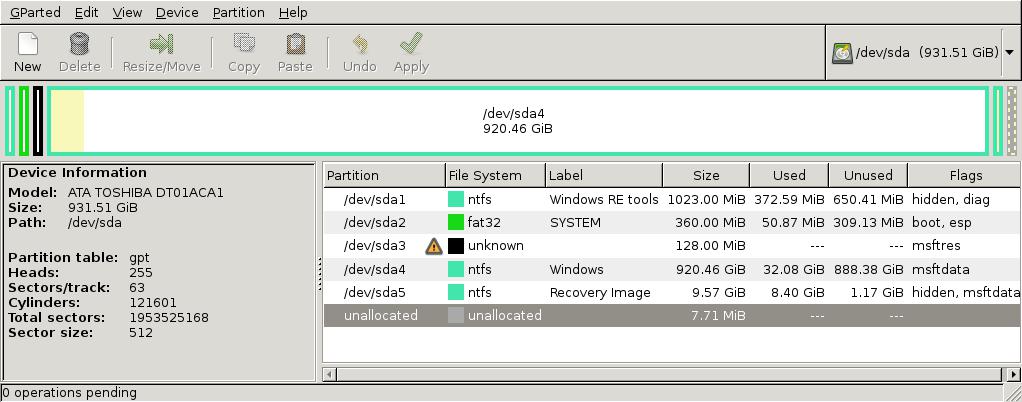1022x402 pixels.
Task: Select the /dev/sda4 block in the disk graphic
Action: point(518,121)
